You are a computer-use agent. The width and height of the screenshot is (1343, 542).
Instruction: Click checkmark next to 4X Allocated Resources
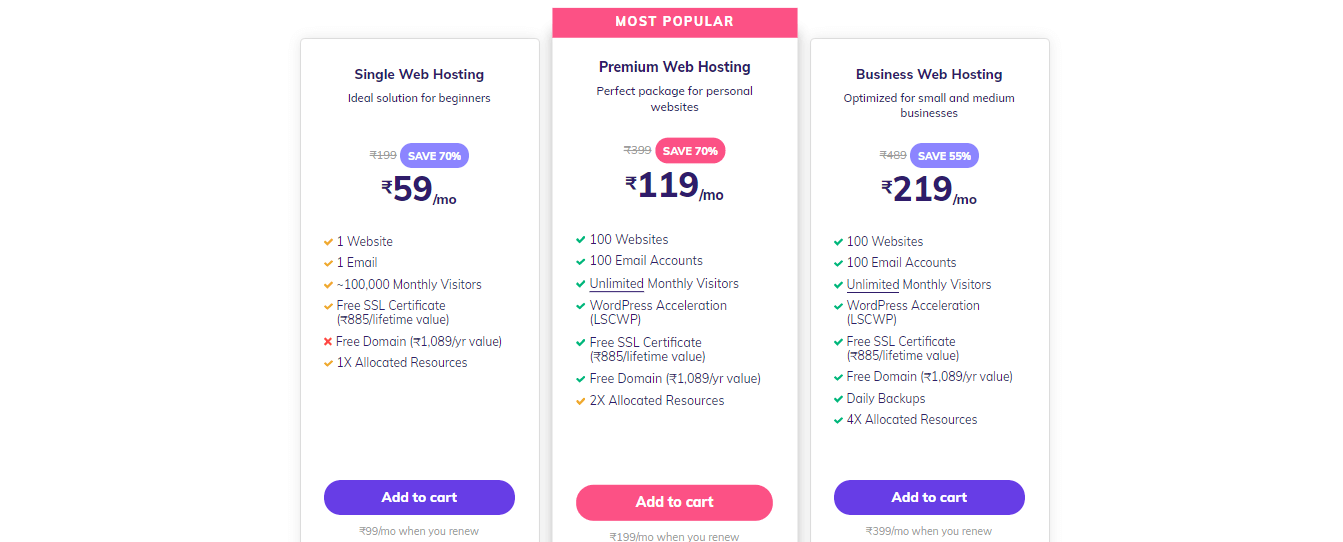click(x=838, y=420)
